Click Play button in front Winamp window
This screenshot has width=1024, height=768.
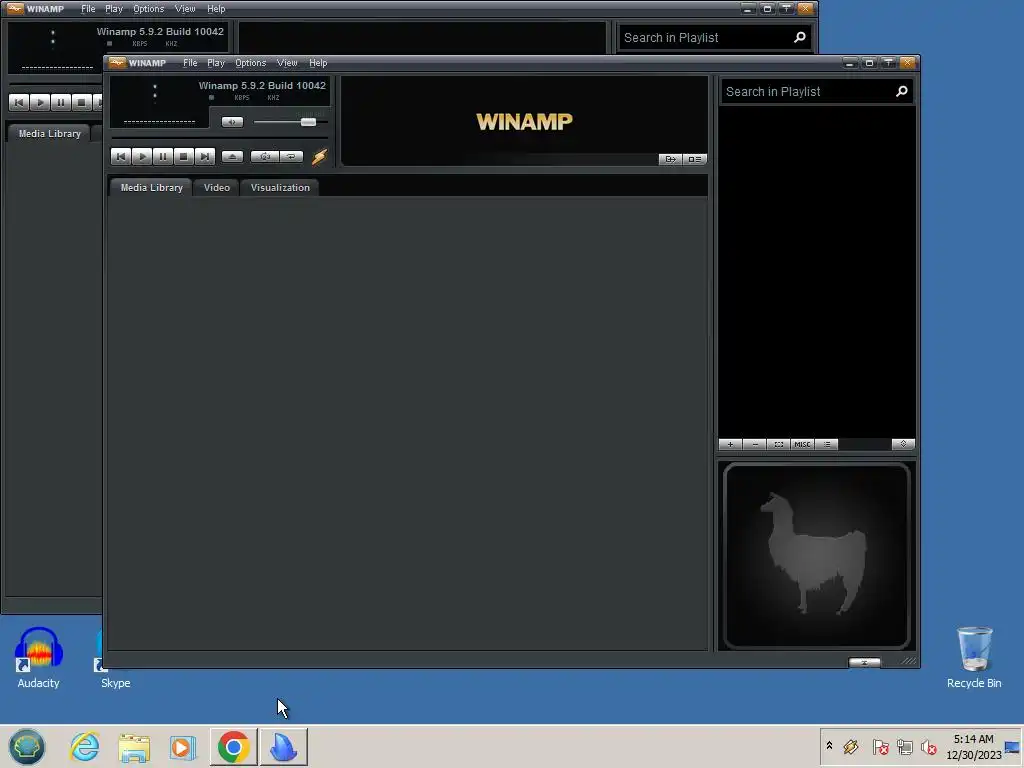point(142,157)
